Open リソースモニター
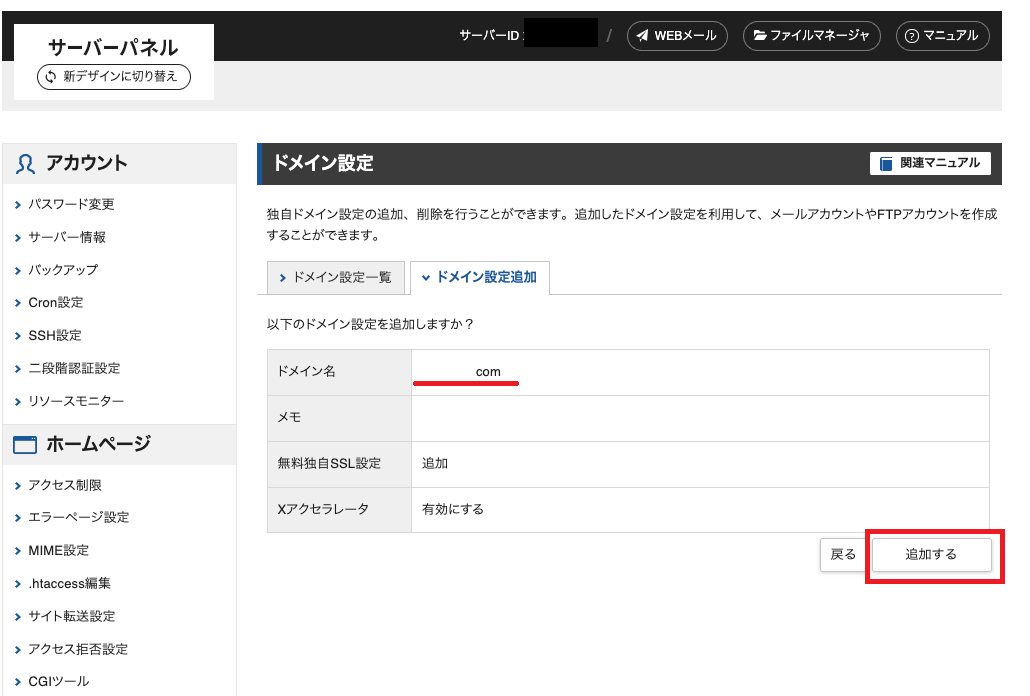The height and width of the screenshot is (696, 1030). [x=76, y=402]
